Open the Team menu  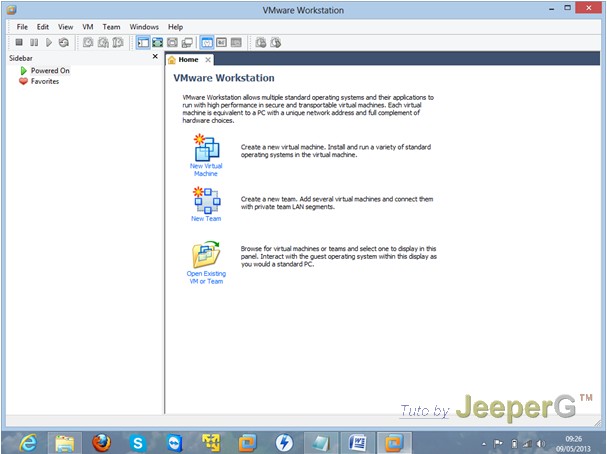pos(111,27)
